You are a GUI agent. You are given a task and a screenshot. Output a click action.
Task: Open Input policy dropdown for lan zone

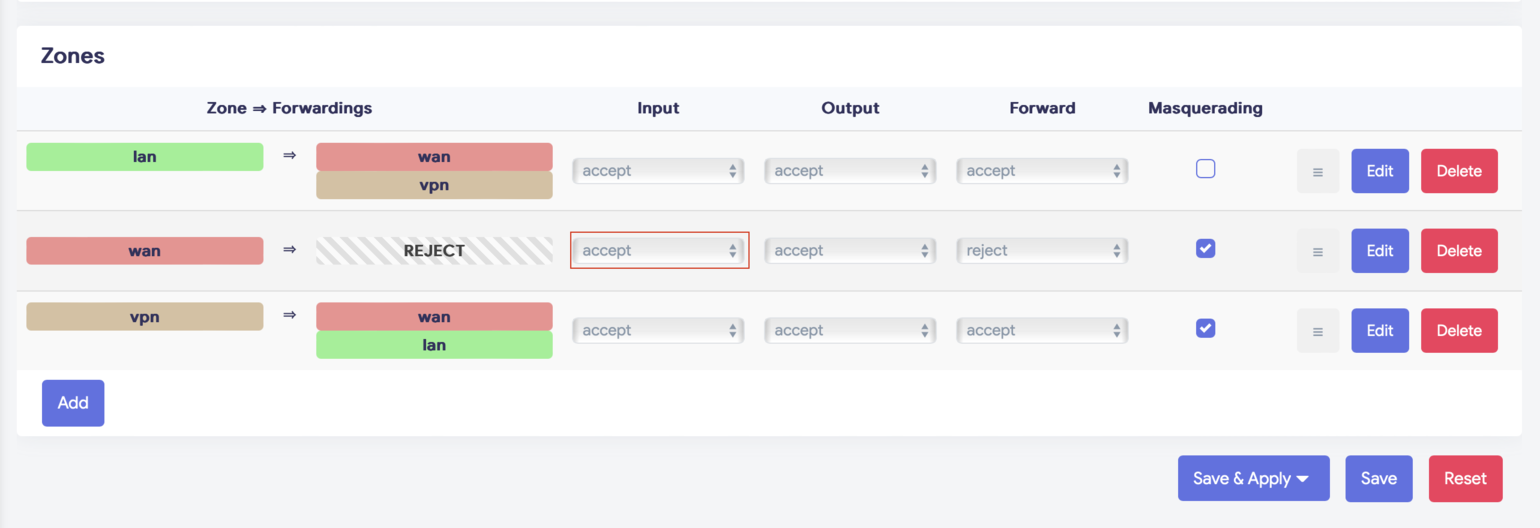pyautogui.click(x=659, y=171)
